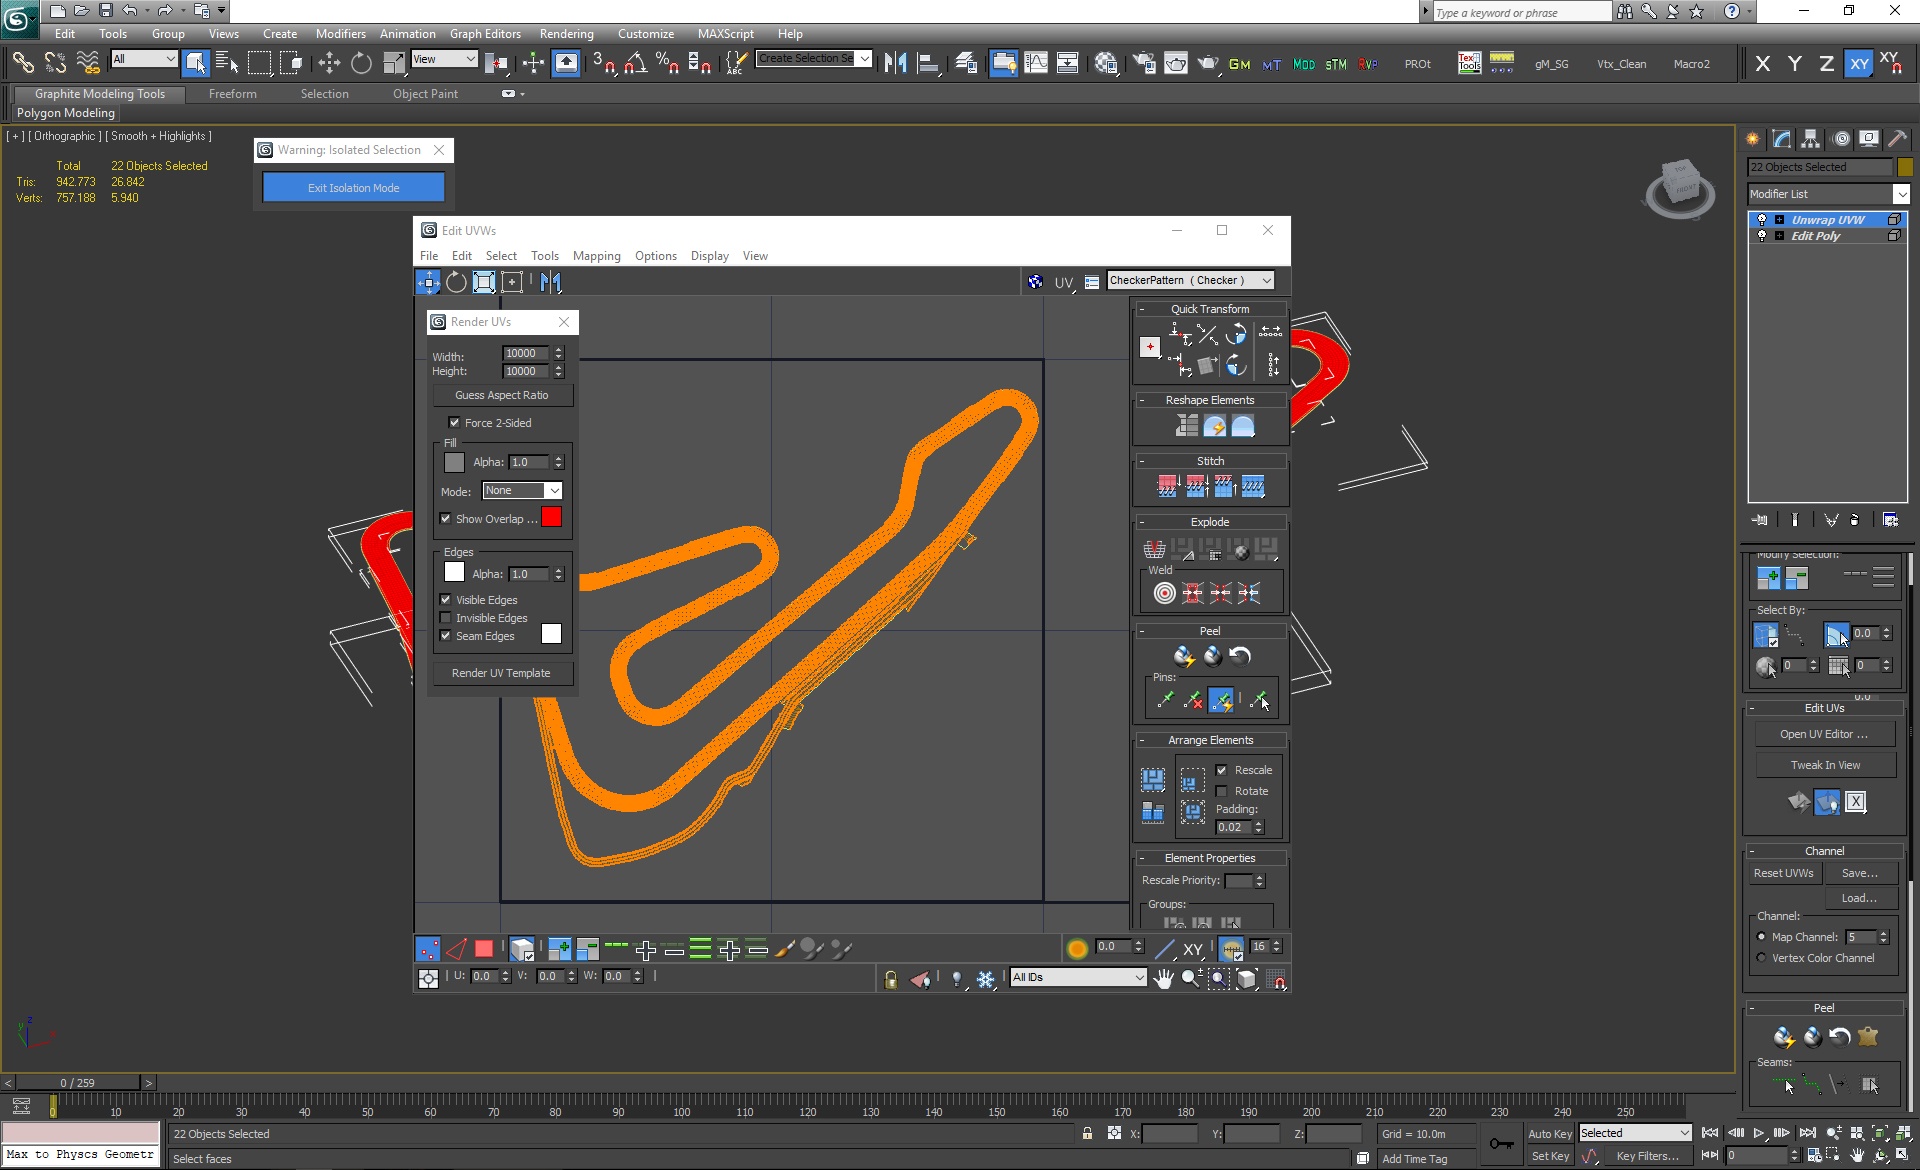Open the CheckerPattern texture dropdown
Screen dimensions: 1920x1170
1191,281
